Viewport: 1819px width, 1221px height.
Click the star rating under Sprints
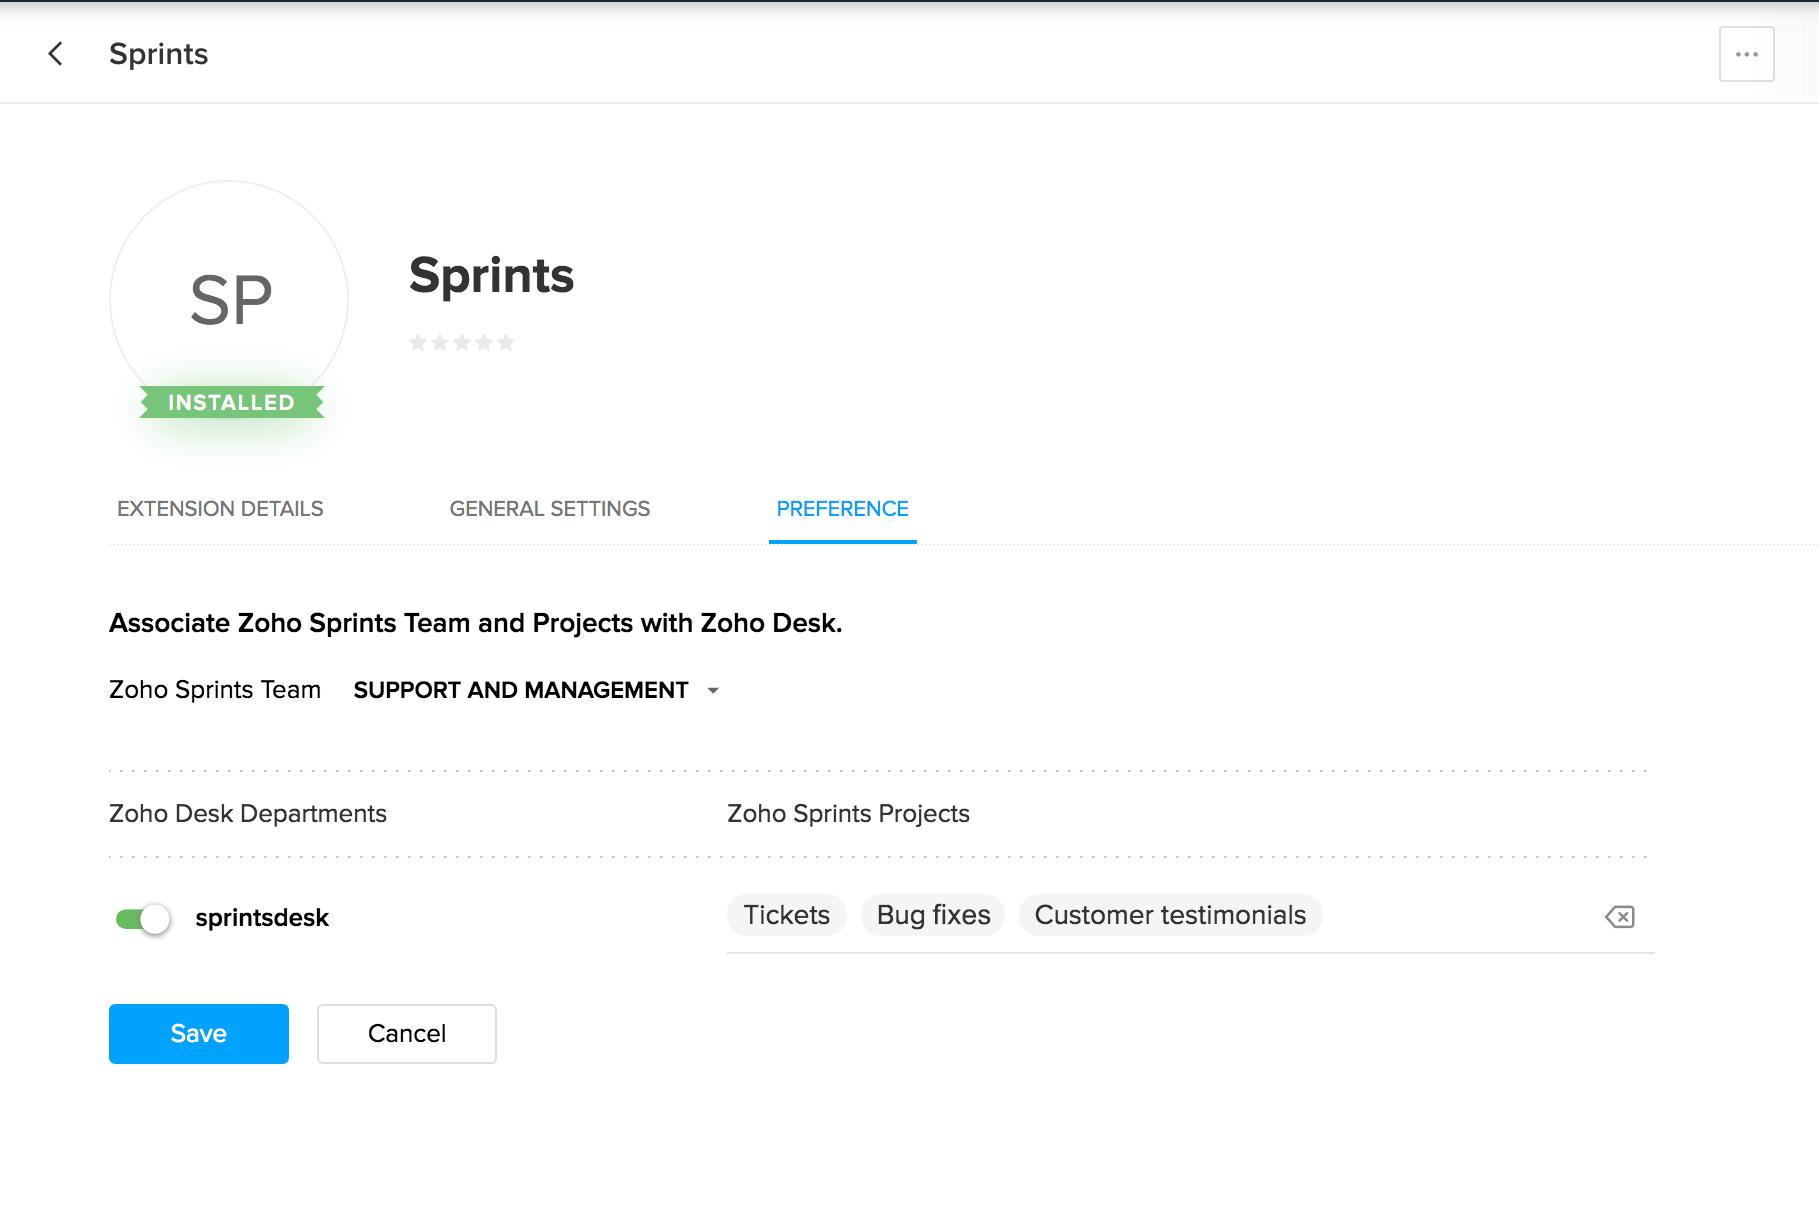[462, 343]
